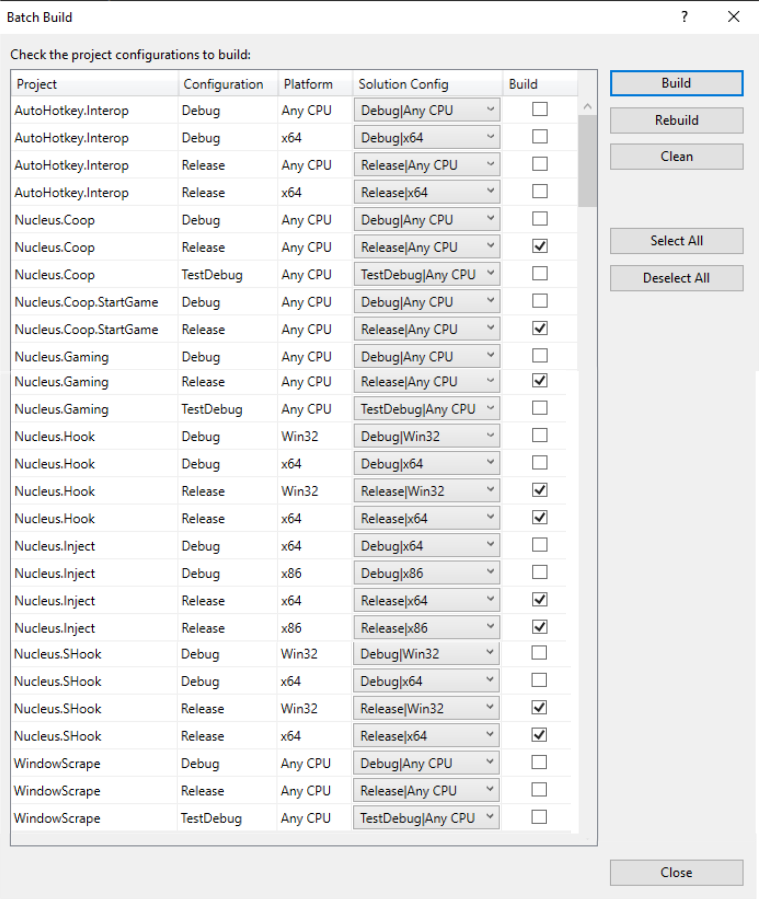
Task: Check Build box for Nucleus.Coop TestDebug
Action: click(540, 274)
